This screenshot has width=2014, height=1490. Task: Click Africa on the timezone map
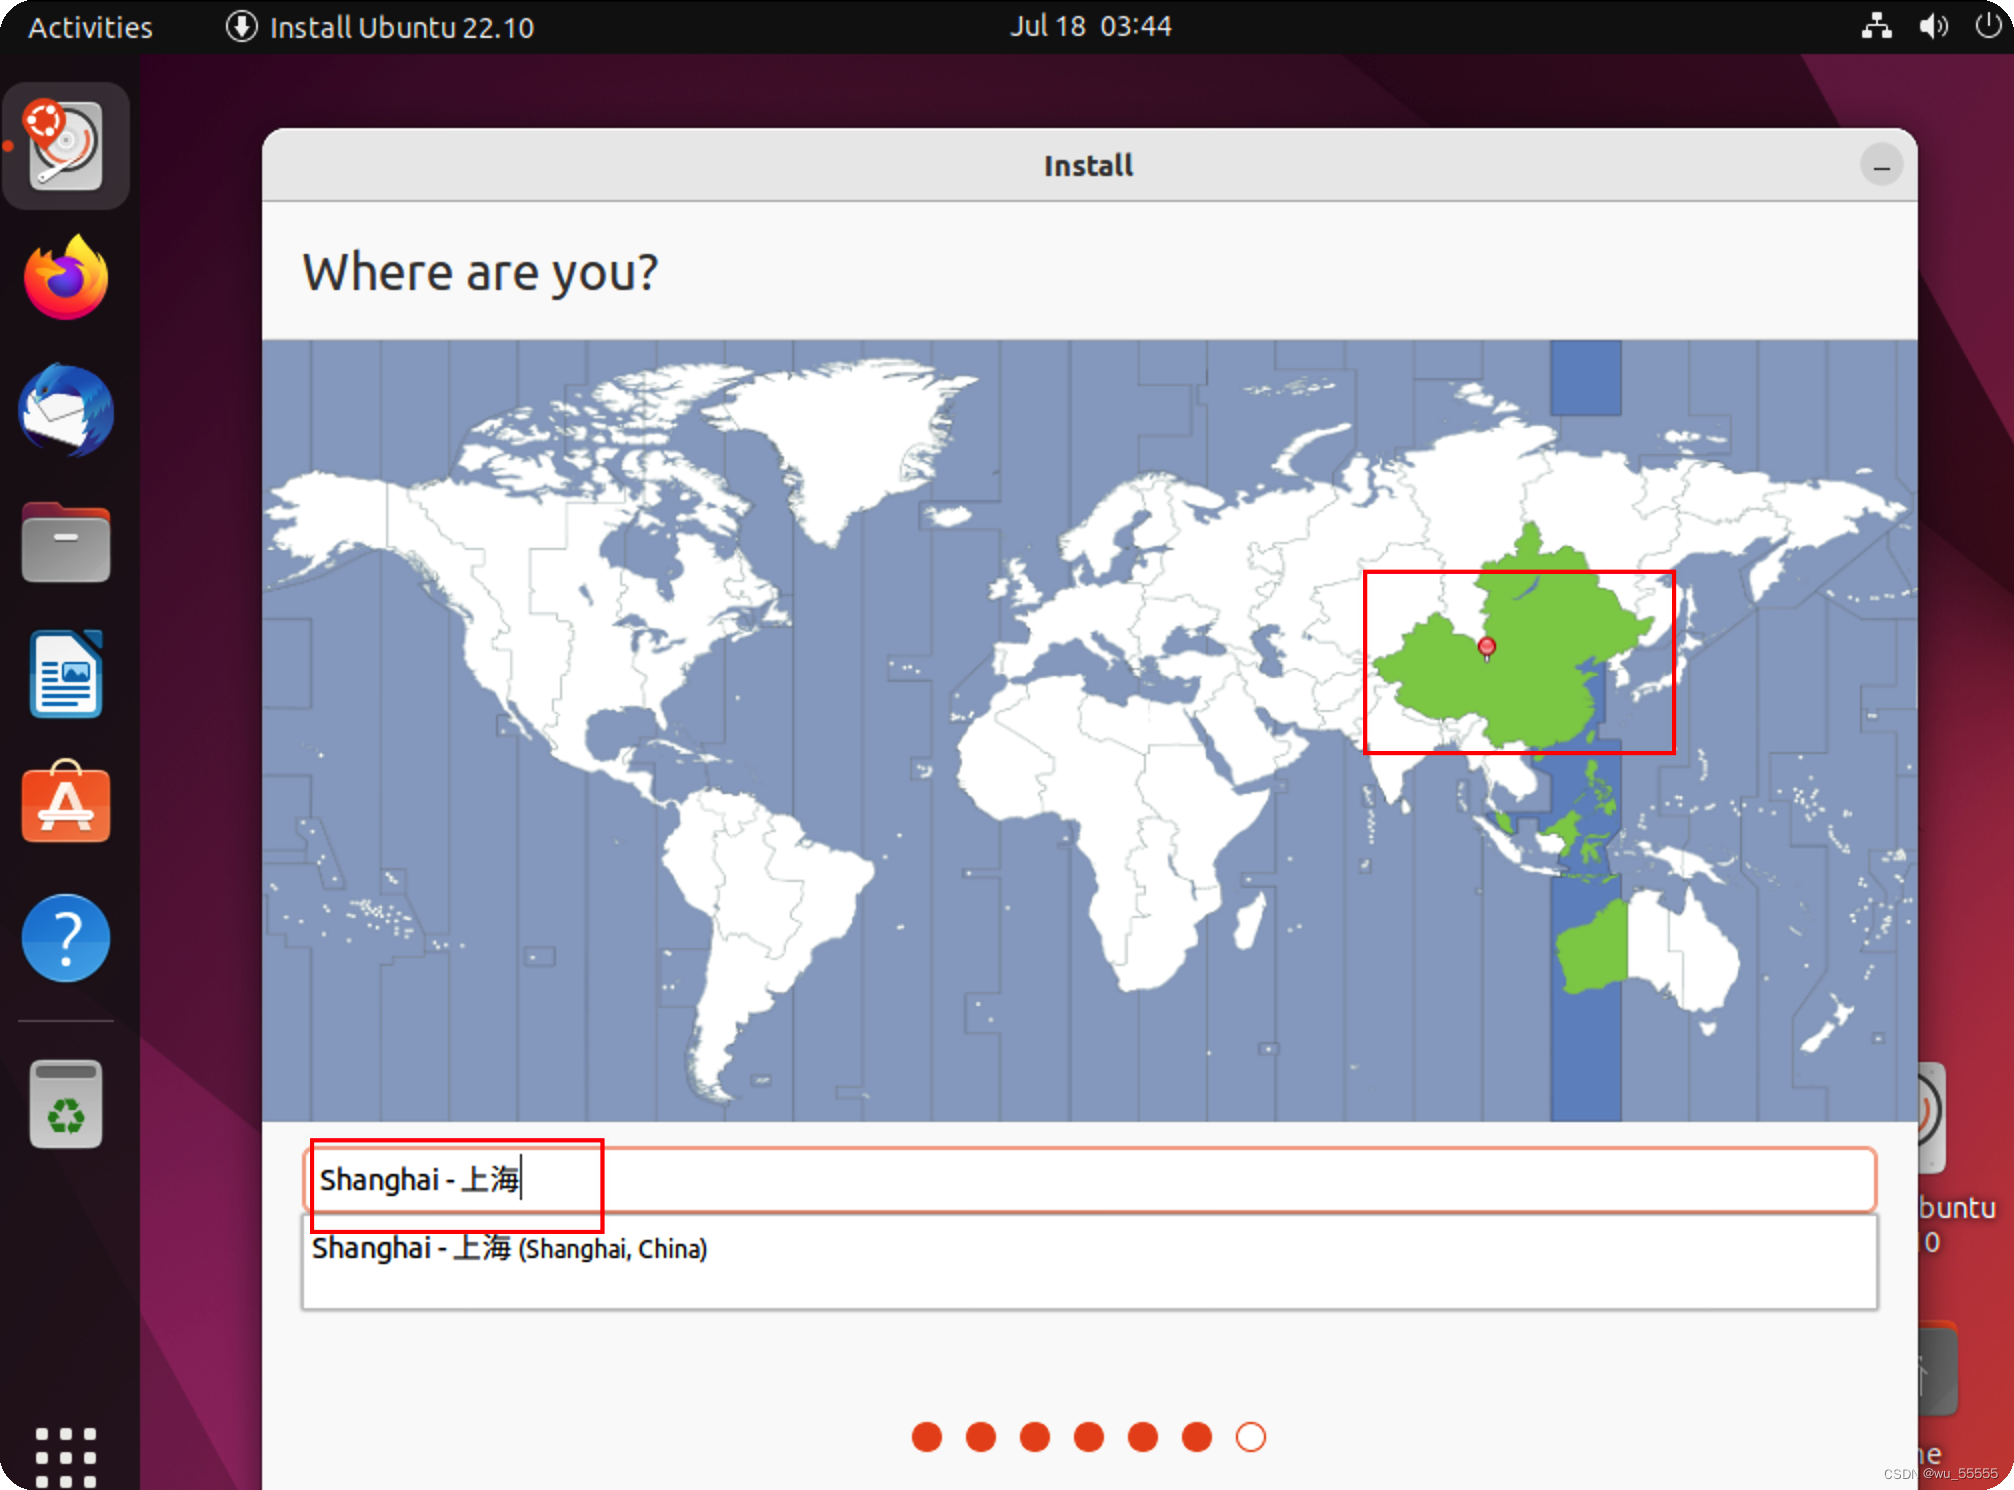1110,810
